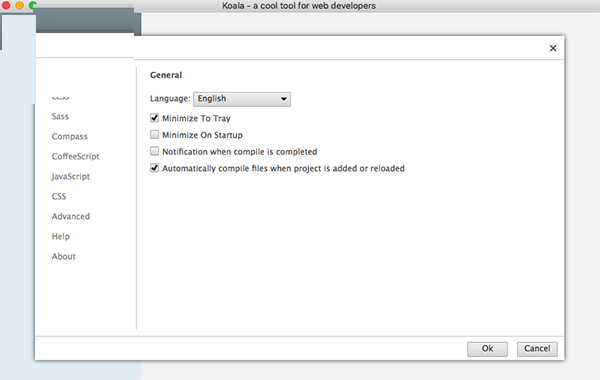Open the Language dropdown showing English
Image resolution: width=600 pixels, height=380 pixels.
point(242,99)
